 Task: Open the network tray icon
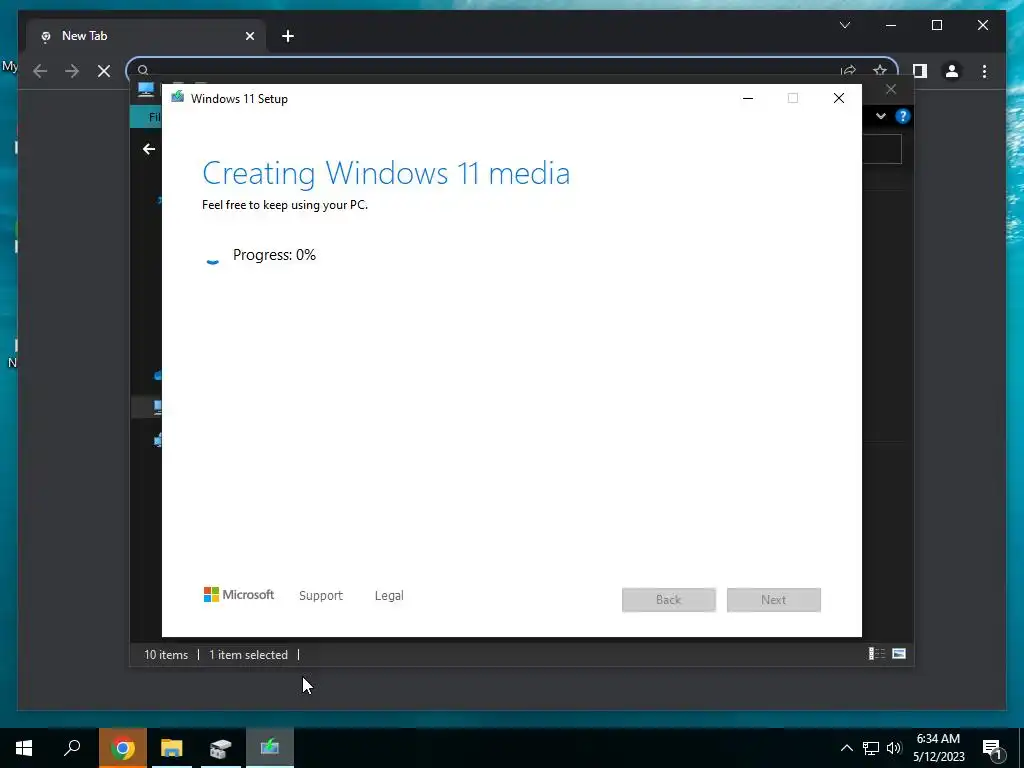pyautogui.click(x=871, y=748)
